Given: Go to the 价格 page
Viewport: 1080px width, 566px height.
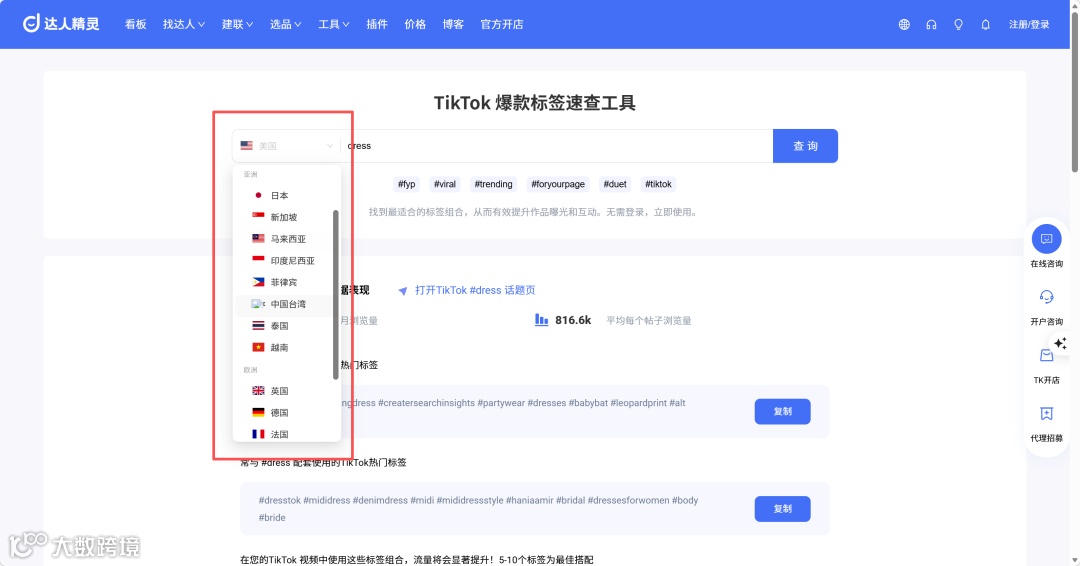Looking at the screenshot, I should (415, 24).
